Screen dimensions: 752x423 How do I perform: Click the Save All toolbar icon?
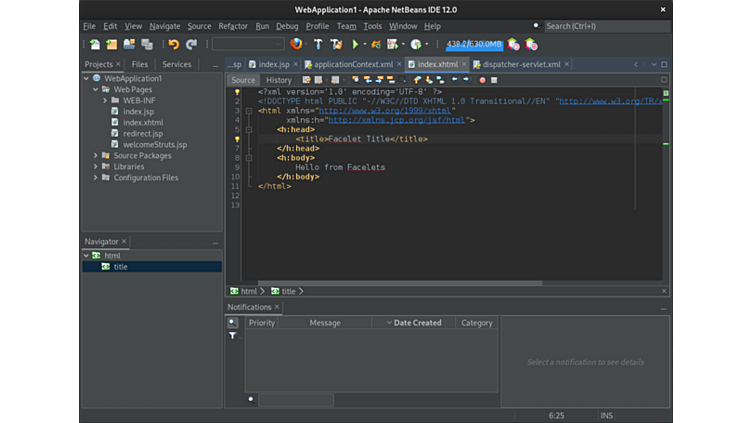click(x=147, y=45)
